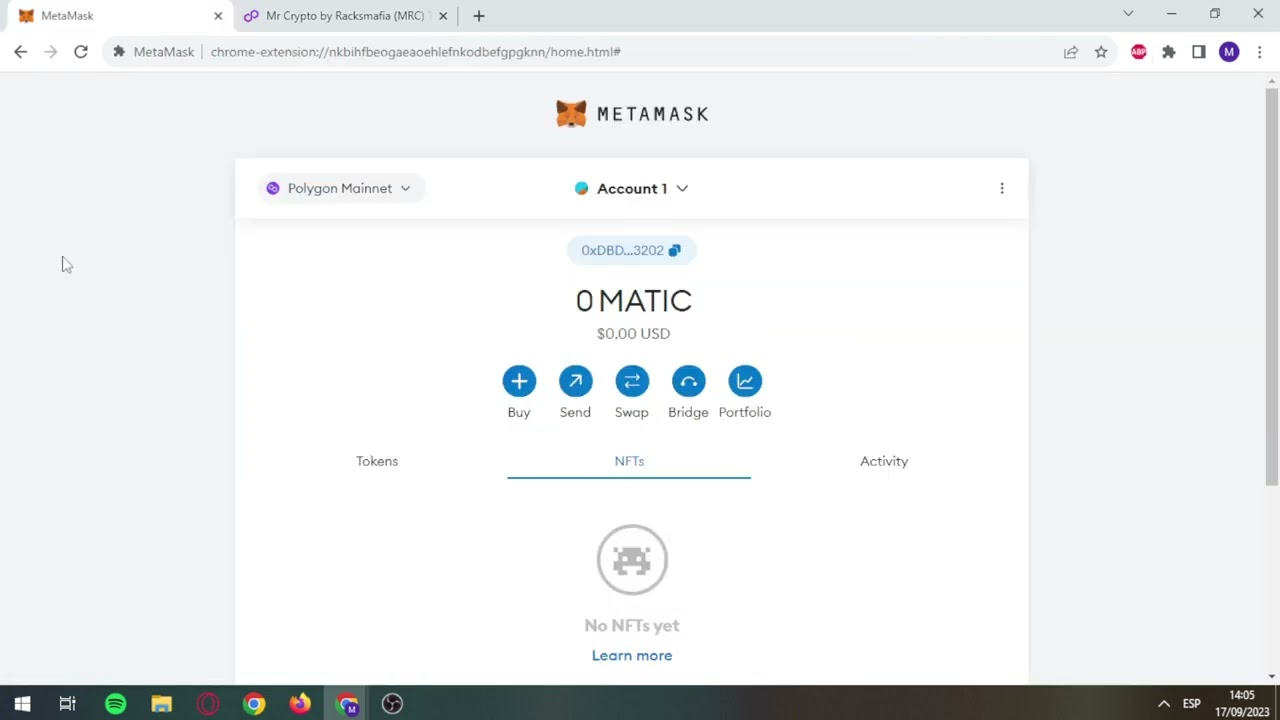The width and height of the screenshot is (1280, 720).
Task: Open the Bridge icon button
Action: (688, 381)
